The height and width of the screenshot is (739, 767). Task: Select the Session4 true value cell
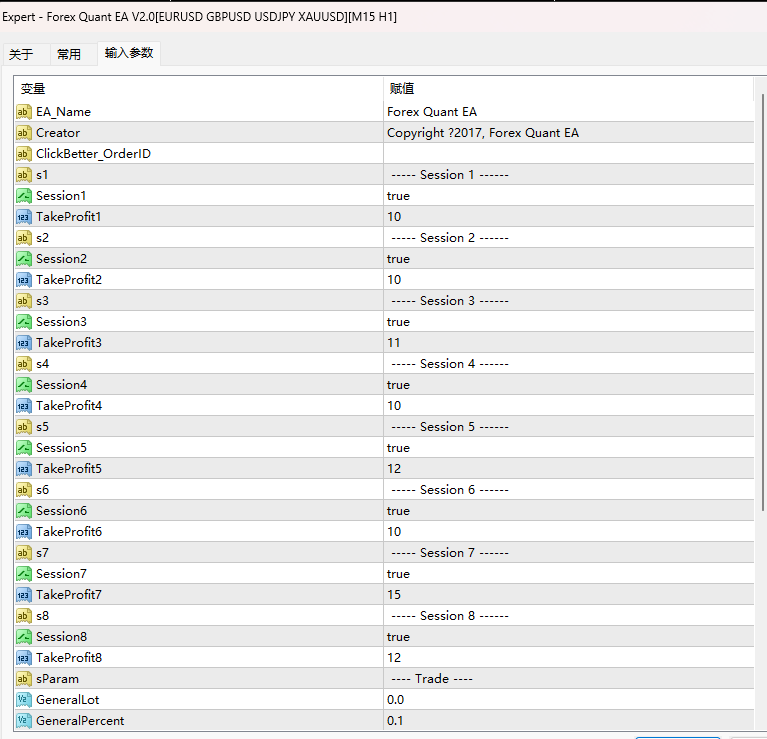568,385
